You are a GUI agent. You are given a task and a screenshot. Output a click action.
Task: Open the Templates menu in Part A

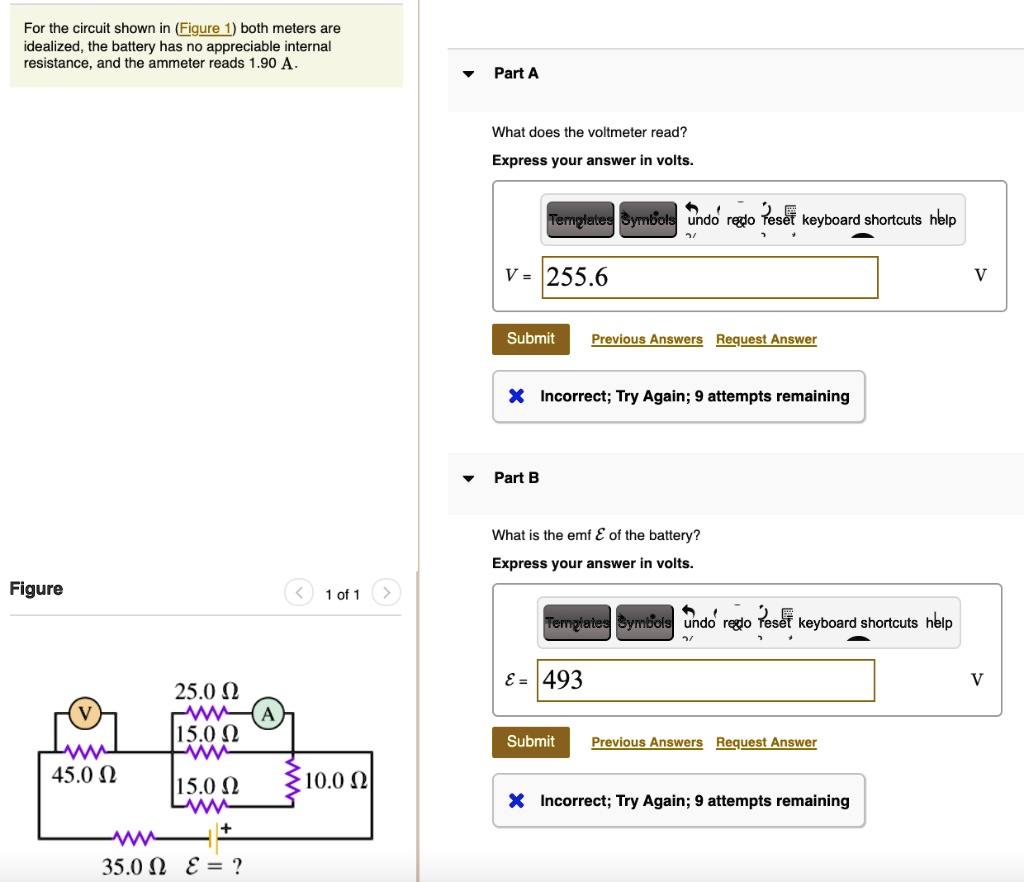pyautogui.click(x=579, y=219)
